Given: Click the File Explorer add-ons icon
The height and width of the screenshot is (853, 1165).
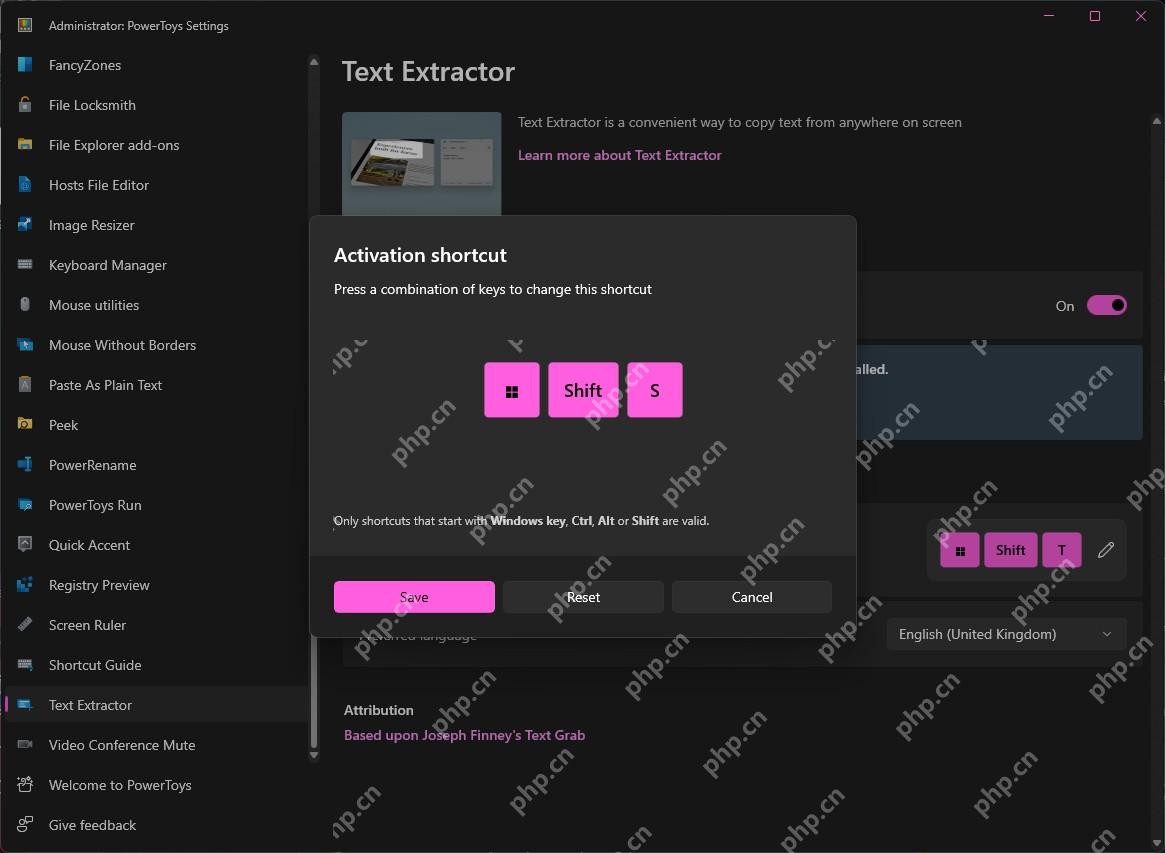Looking at the screenshot, I should [25, 145].
